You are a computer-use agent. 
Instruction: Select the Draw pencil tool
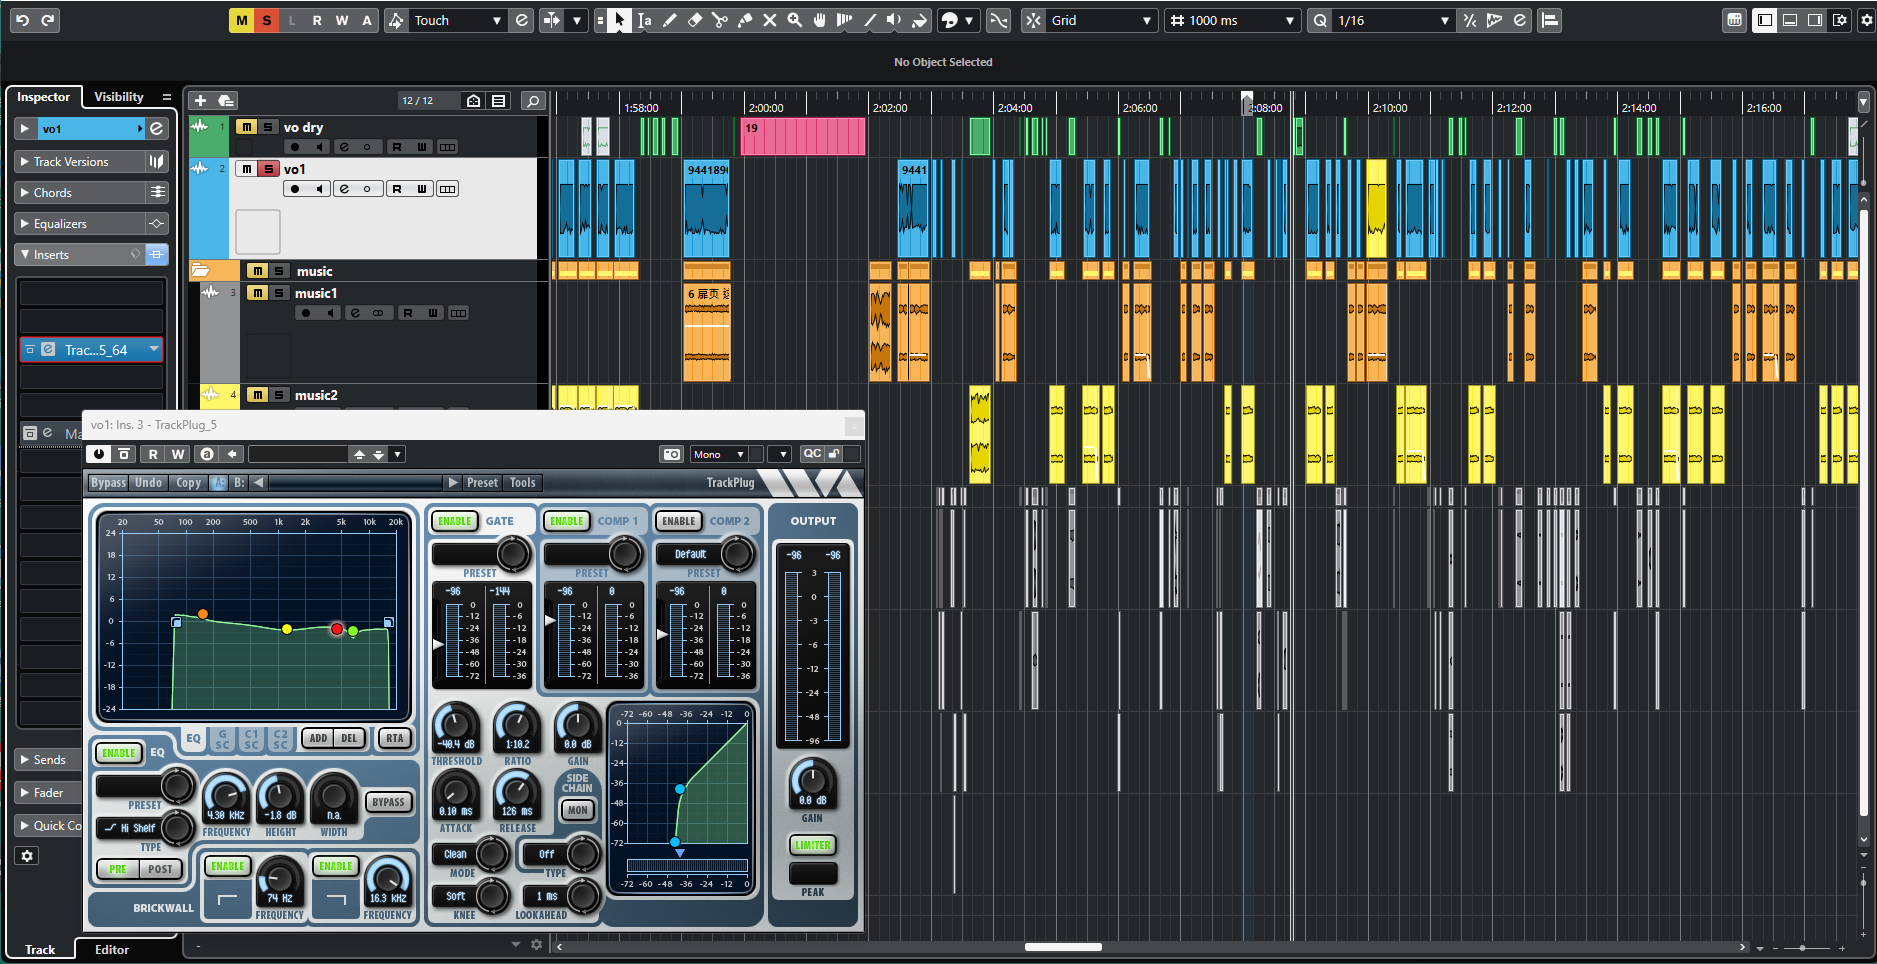670,20
